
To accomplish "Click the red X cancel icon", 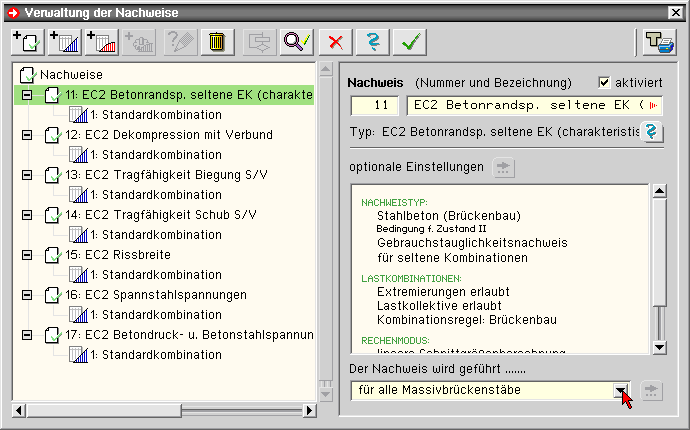I will (335, 41).
